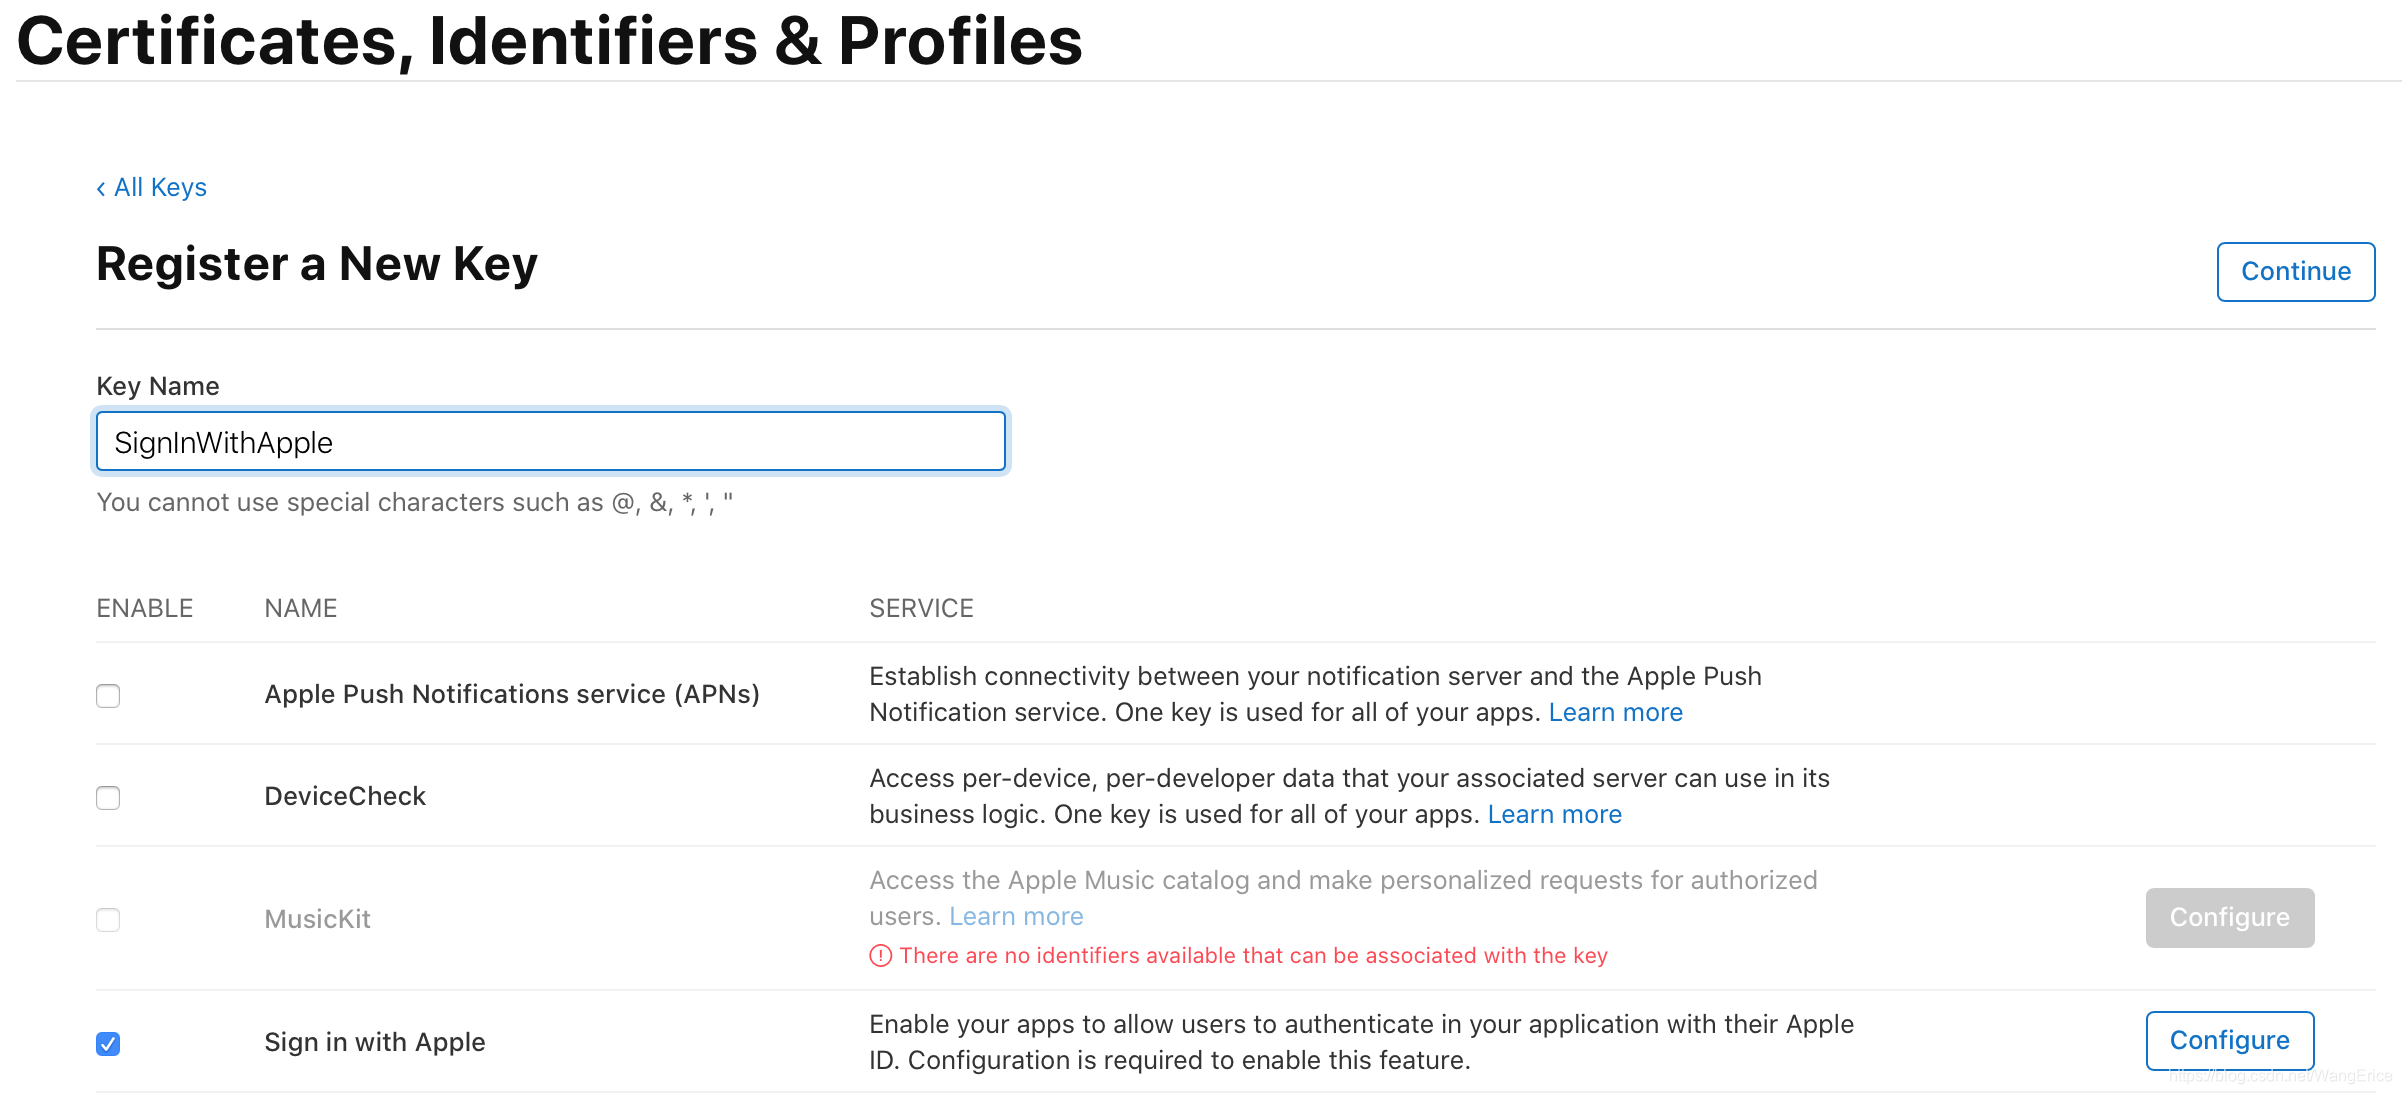
Task: Open Learn more link for APNs
Action: pyautogui.click(x=1615, y=712)
